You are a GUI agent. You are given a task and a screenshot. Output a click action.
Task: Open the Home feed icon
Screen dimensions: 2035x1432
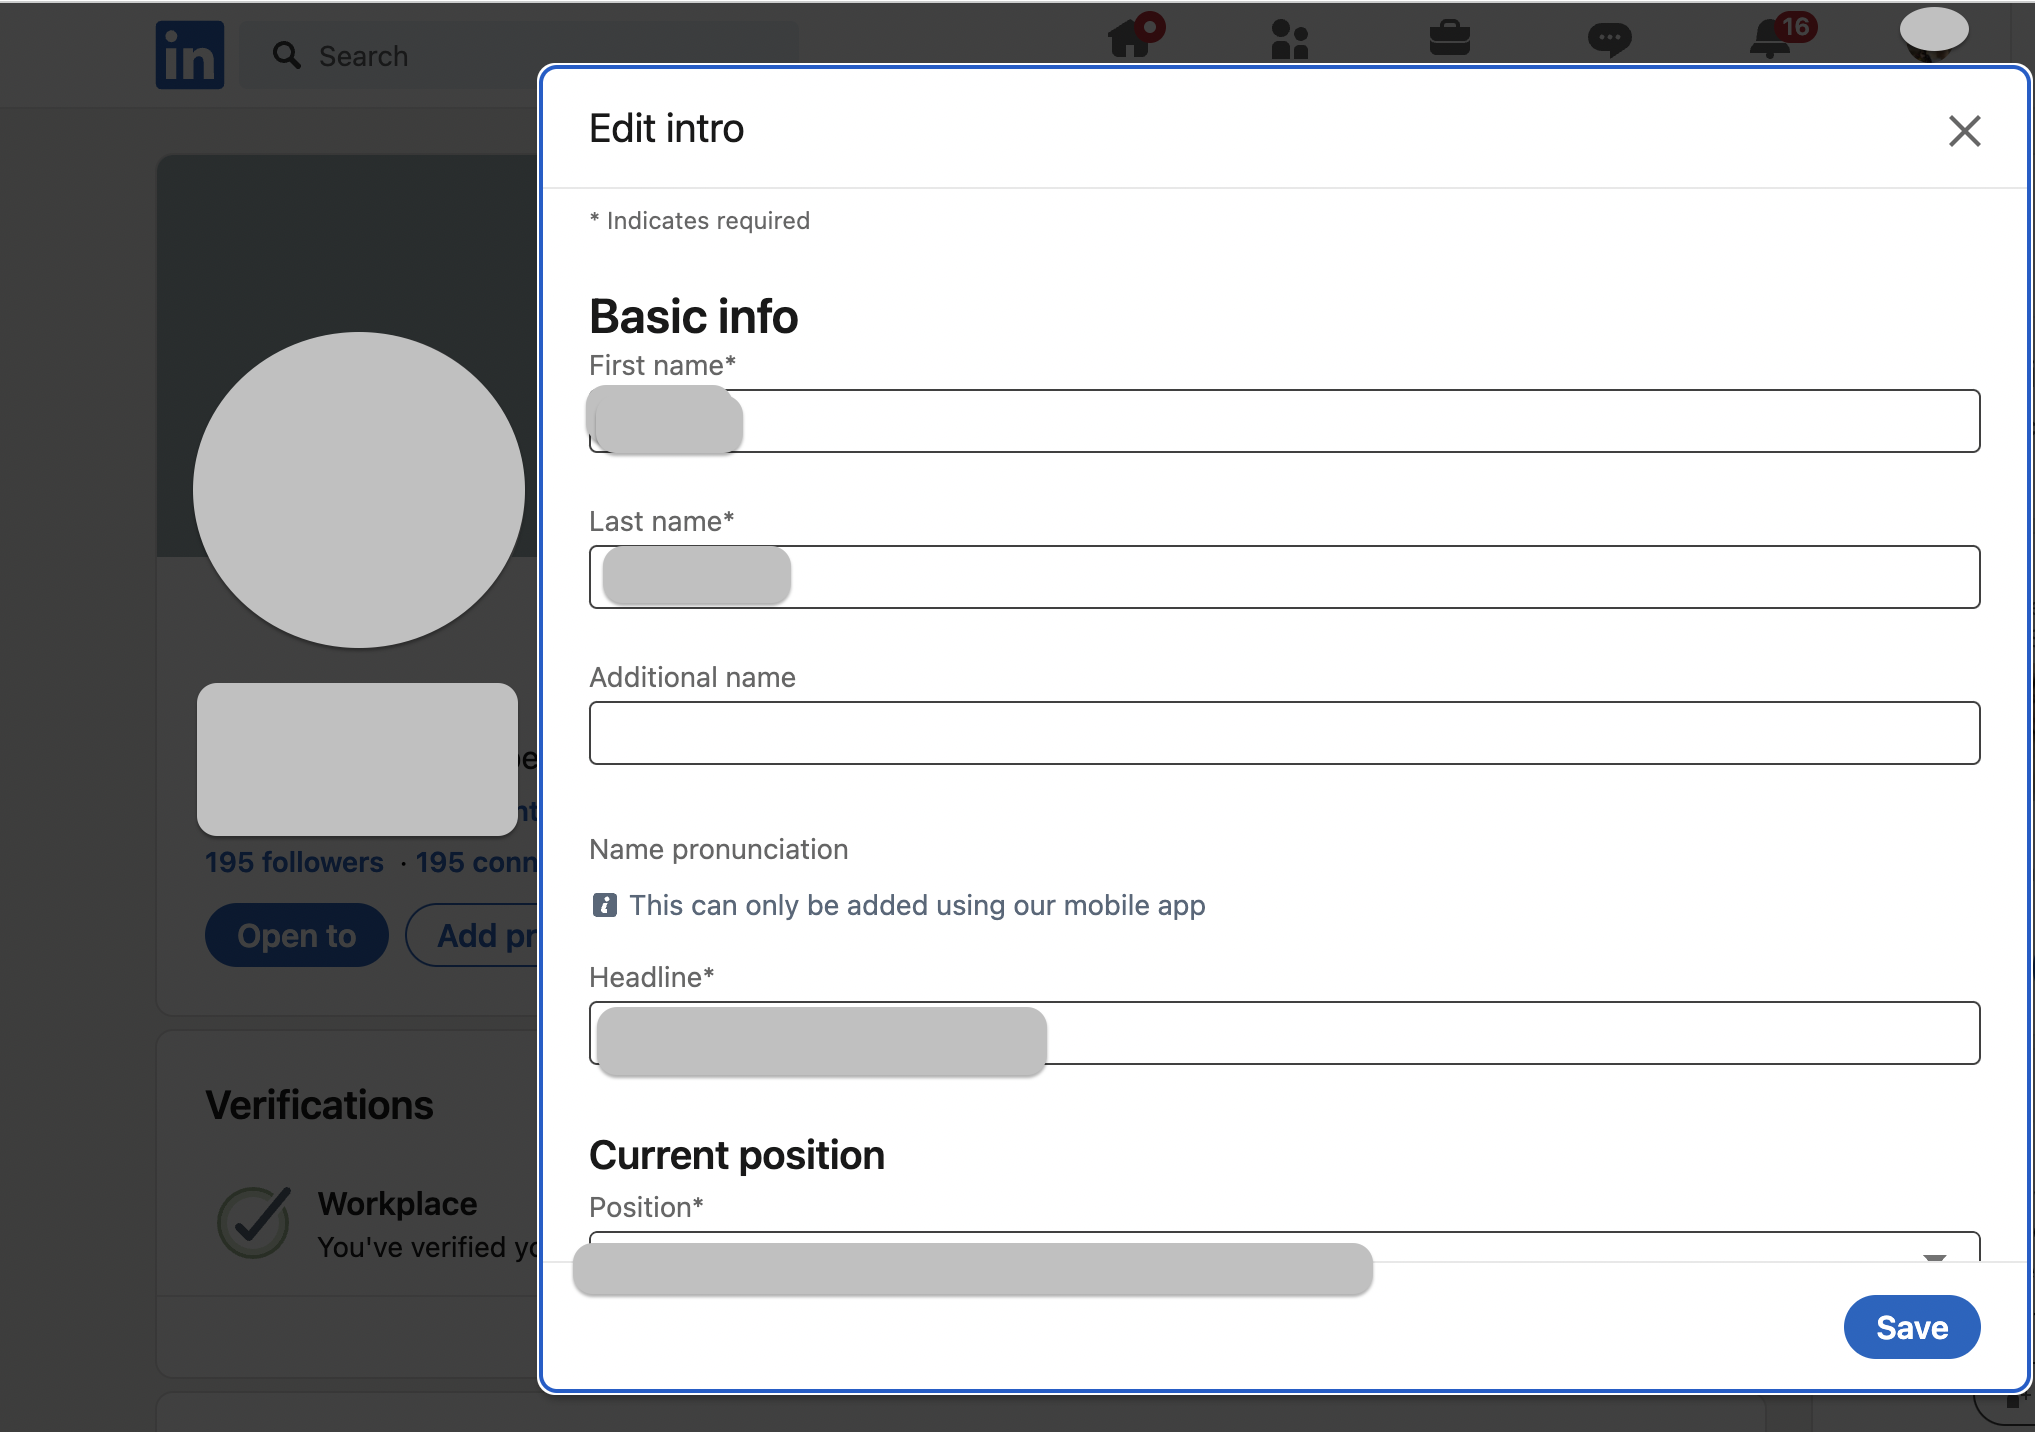1130,39
